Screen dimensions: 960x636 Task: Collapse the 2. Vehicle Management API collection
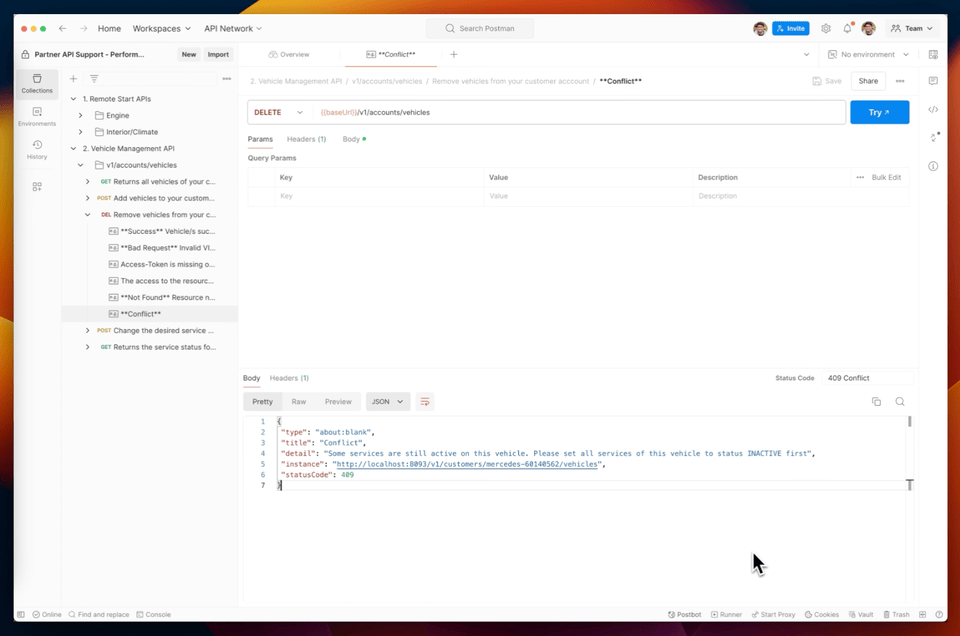tap(73, 148)
